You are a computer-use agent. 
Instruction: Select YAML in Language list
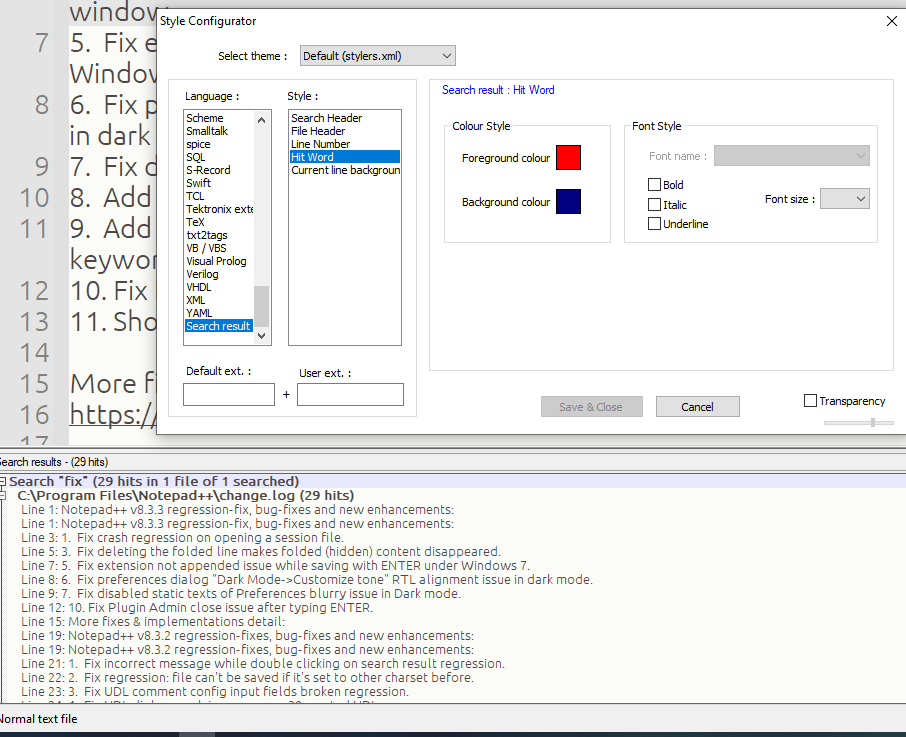pos(219,313)
